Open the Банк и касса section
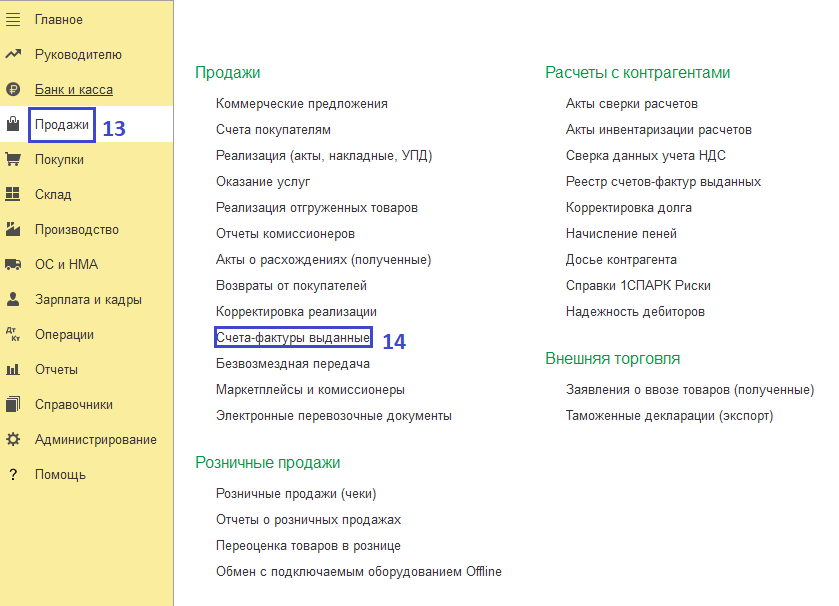Screen dimensions: 839x606 [74, 89]
